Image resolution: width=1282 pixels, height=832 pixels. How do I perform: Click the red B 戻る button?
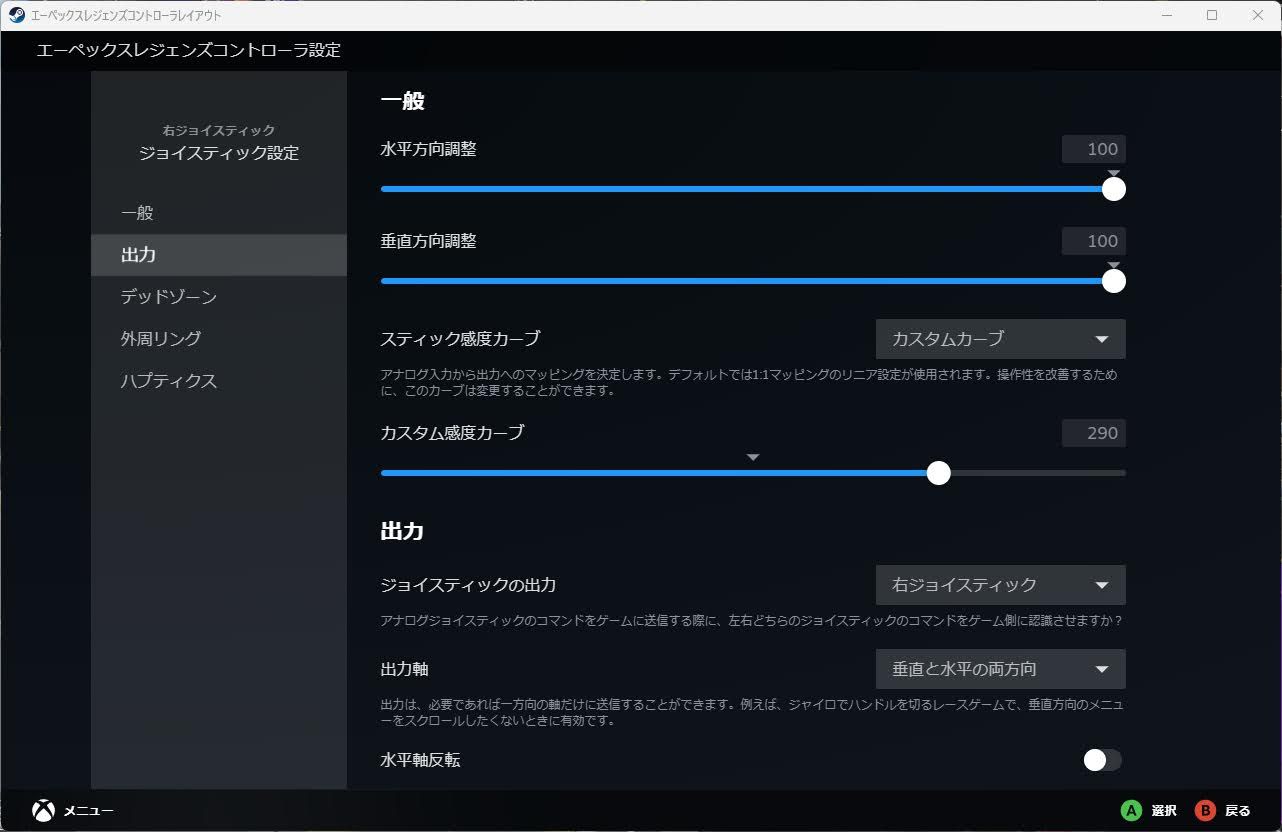click(1222, 810)
